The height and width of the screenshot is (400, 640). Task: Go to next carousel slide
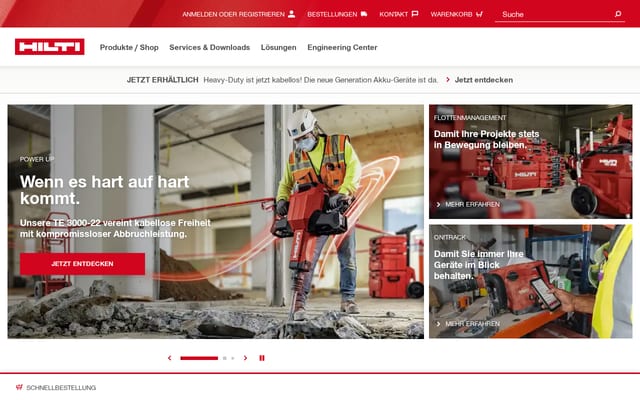tap(245, 358)
